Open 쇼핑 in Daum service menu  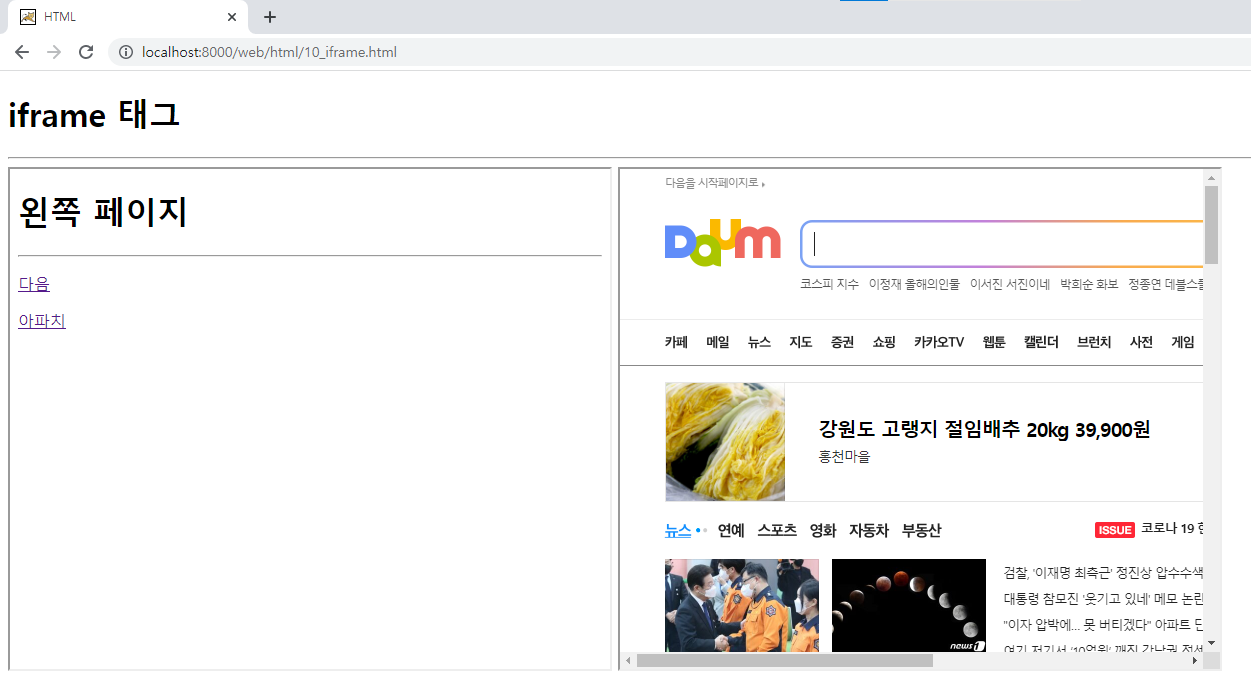tap(884, 342)
